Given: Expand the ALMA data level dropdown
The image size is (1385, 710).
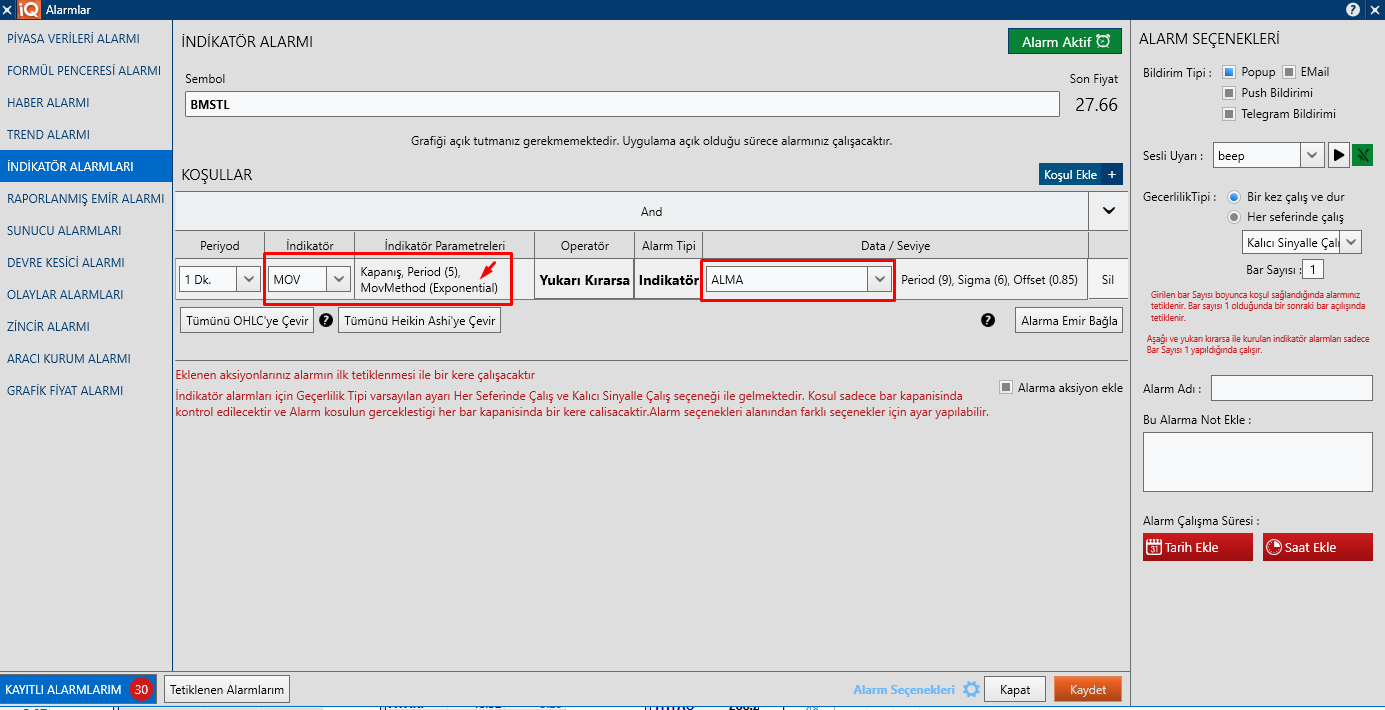Looking at the screenshot, I should pos(879,280).
